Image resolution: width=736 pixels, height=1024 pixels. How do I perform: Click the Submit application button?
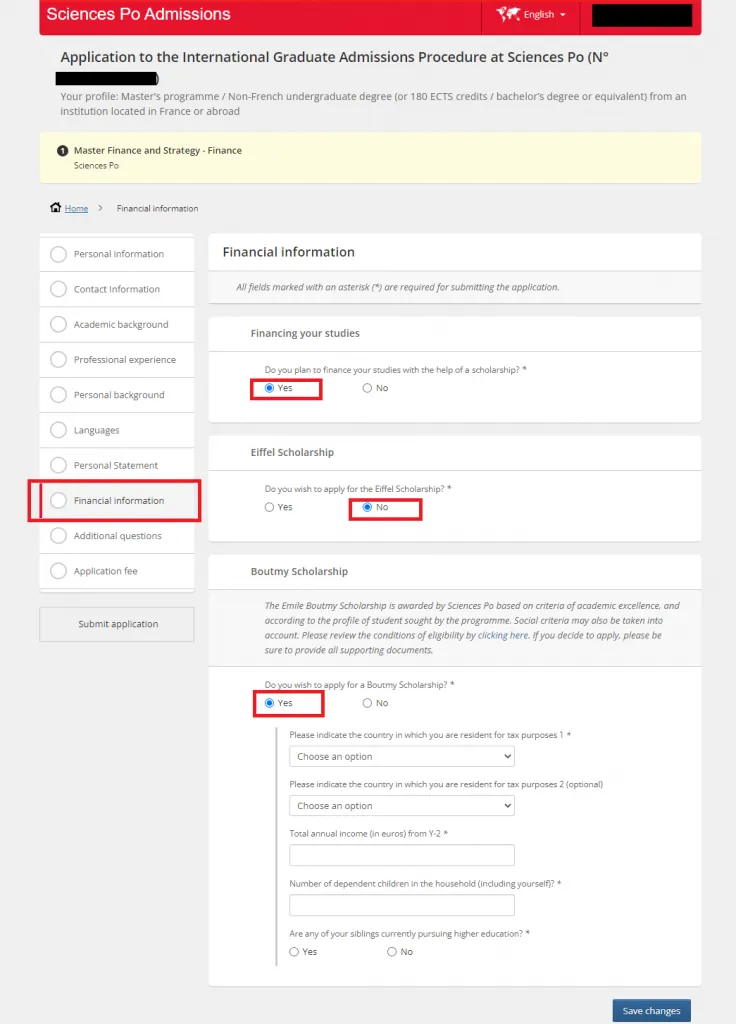(x=117, y=624)
